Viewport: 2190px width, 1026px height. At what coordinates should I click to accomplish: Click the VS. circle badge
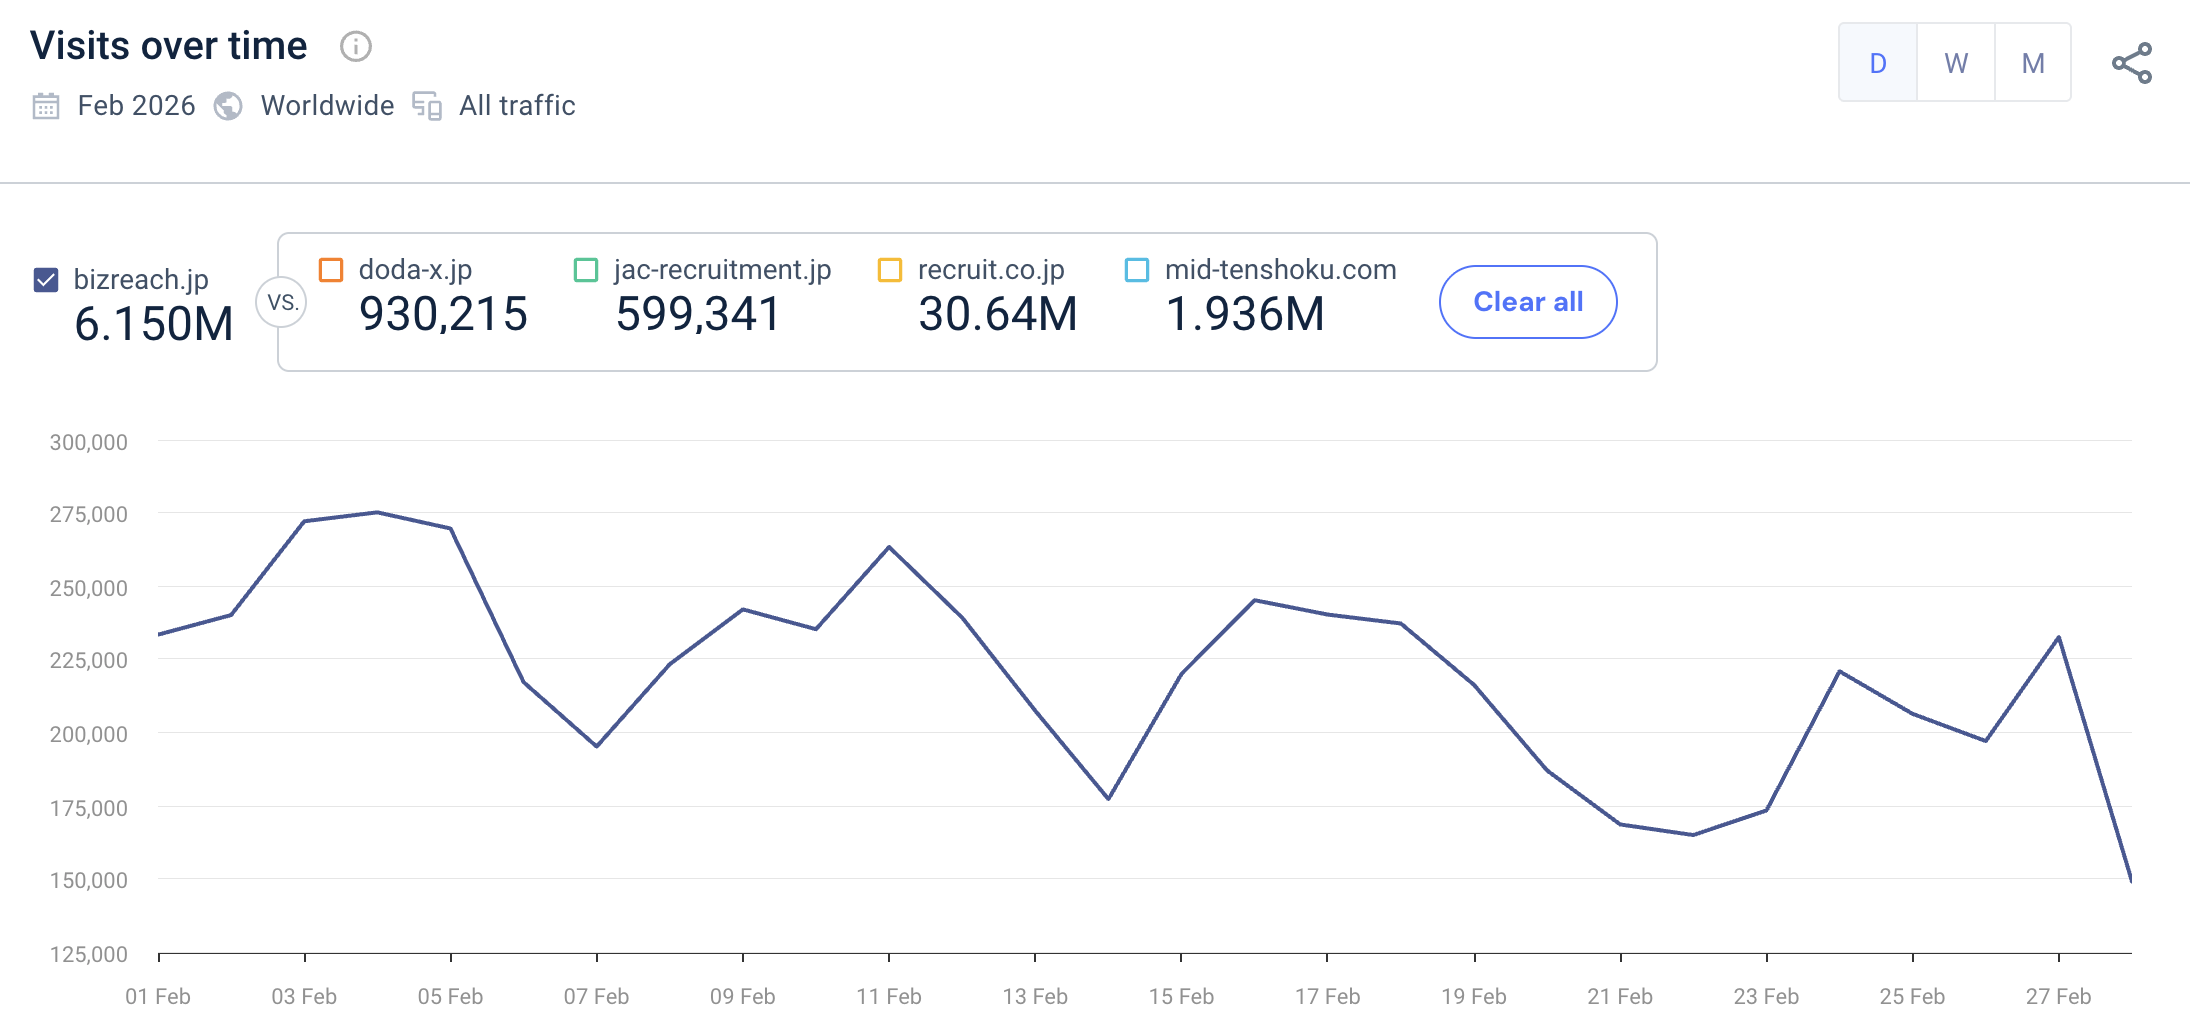pos(282,302)
